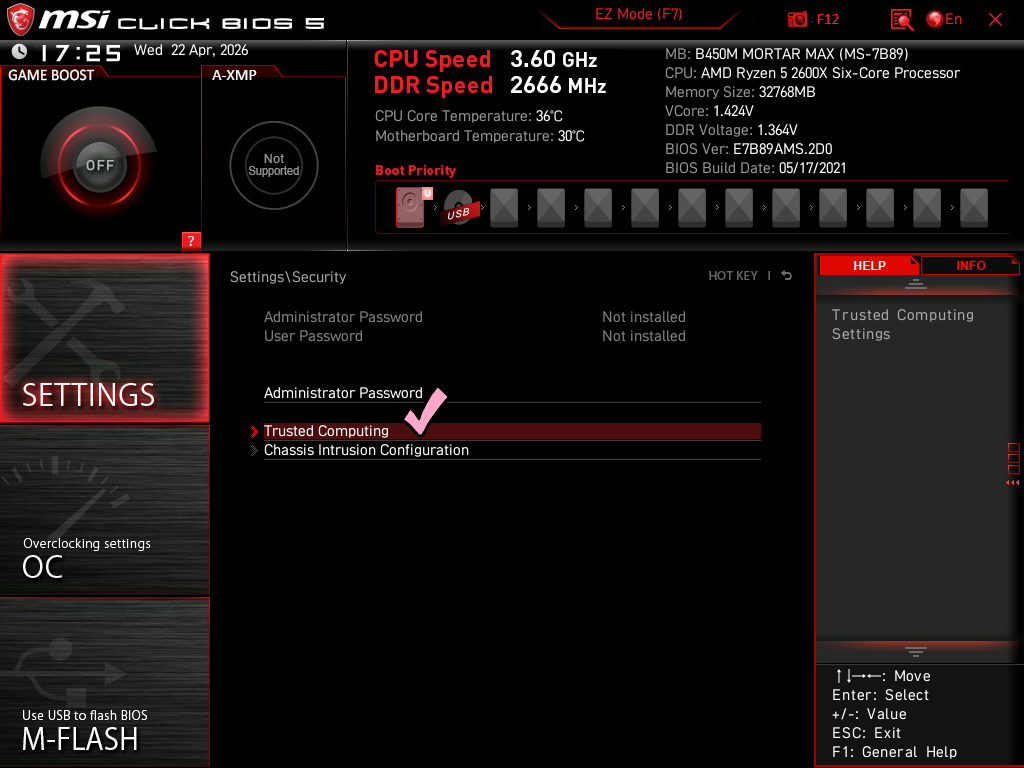The height and width of the screenshot is (768, 1024).
Task: Click arrow beside Chassis Intrusion Configuration
Action: [254, 450]
